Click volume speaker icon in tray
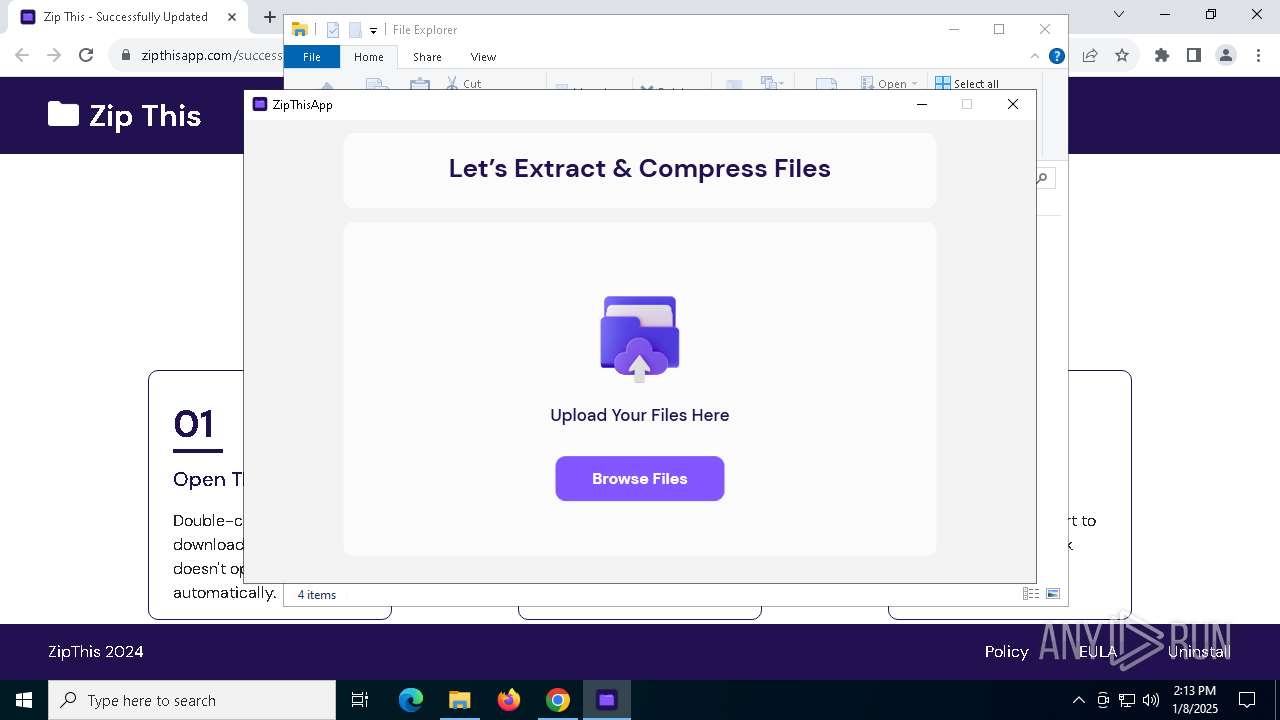This screenshot has width=1280, height=720. (1151, 700)
